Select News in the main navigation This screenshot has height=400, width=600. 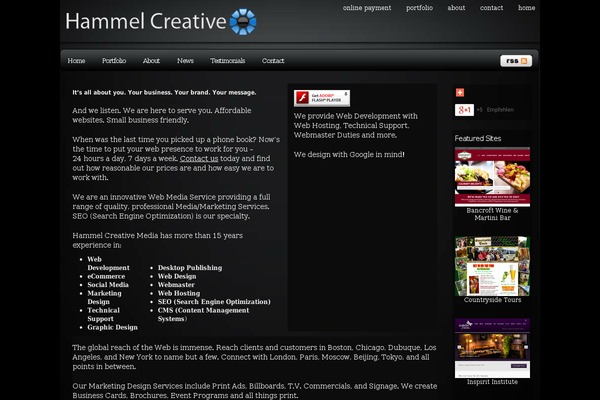pos(185,60)
